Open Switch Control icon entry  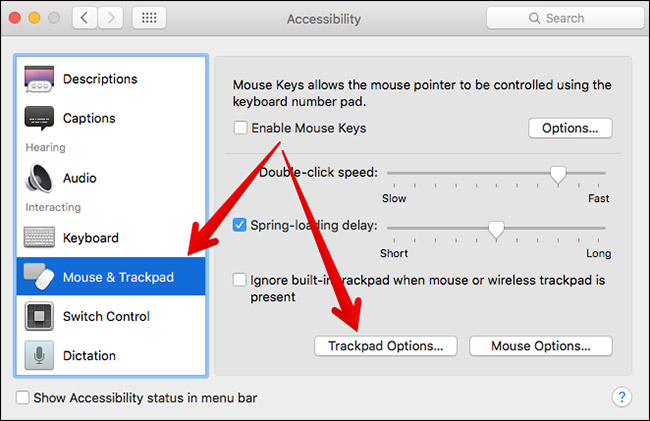point(39,316)
